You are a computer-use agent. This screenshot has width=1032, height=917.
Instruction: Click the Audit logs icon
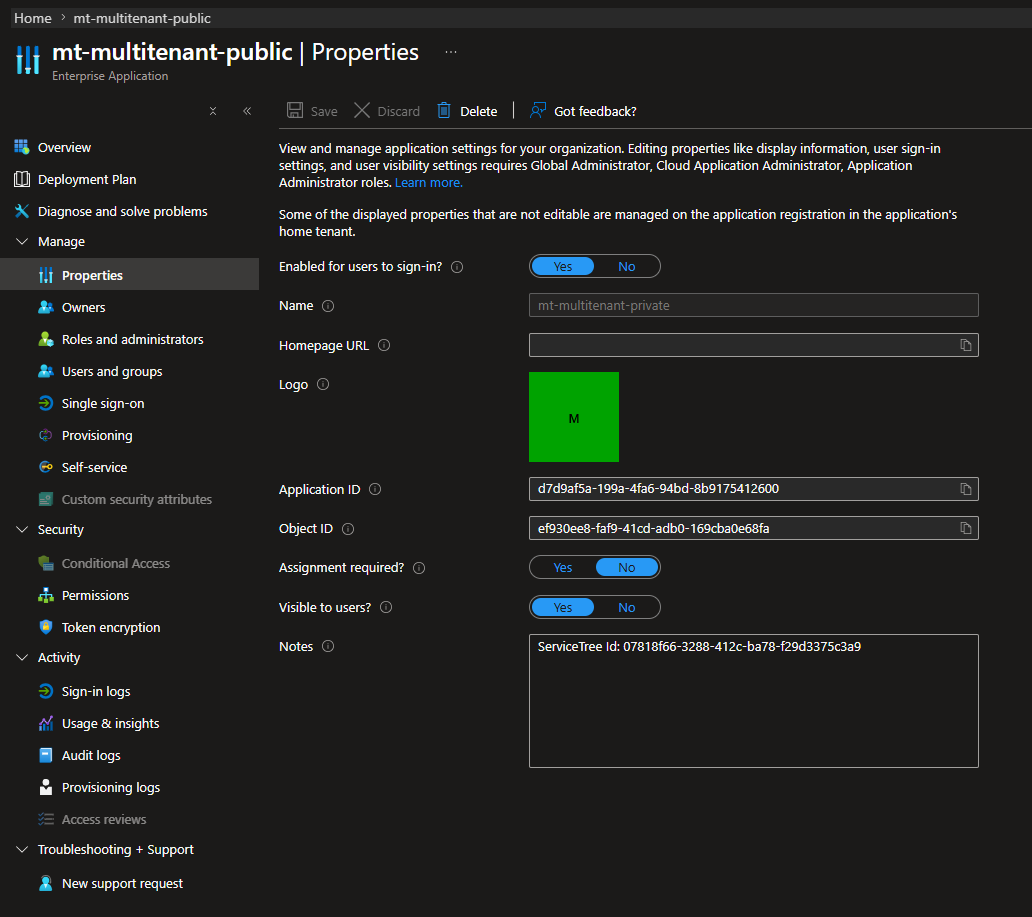(45, 755)
